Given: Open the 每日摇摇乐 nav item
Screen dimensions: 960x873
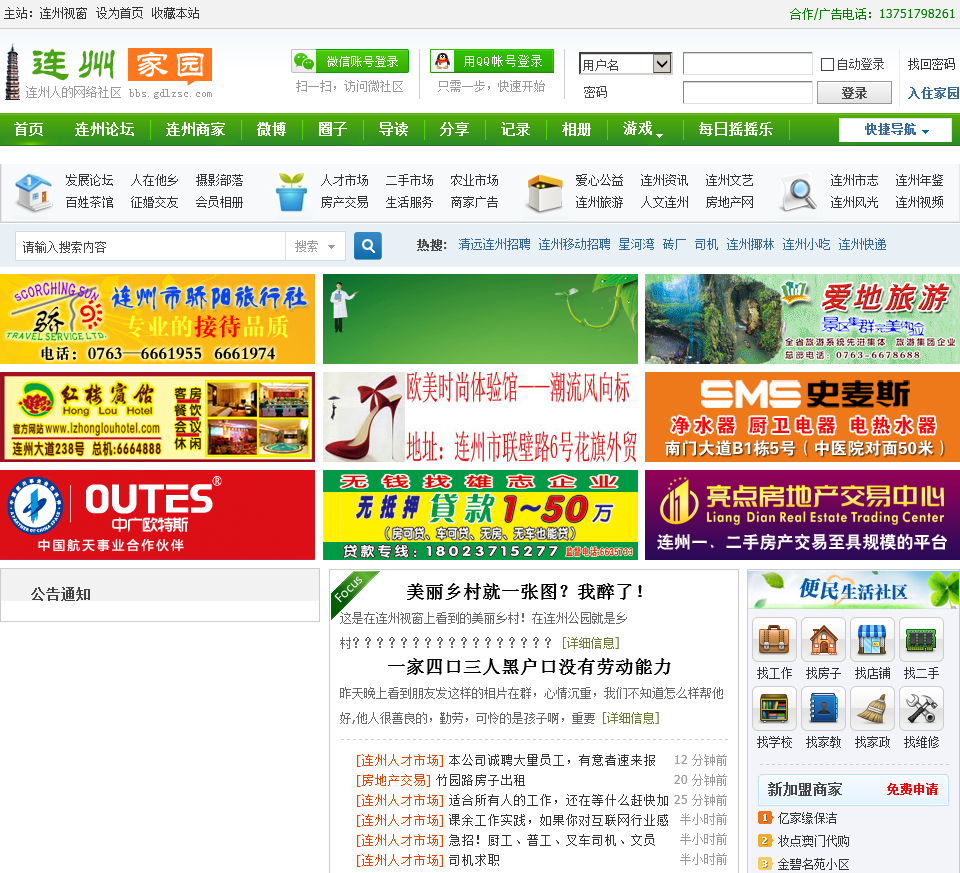Looking at the screenshot, I should pyautogui.click(x=735, y=129).
